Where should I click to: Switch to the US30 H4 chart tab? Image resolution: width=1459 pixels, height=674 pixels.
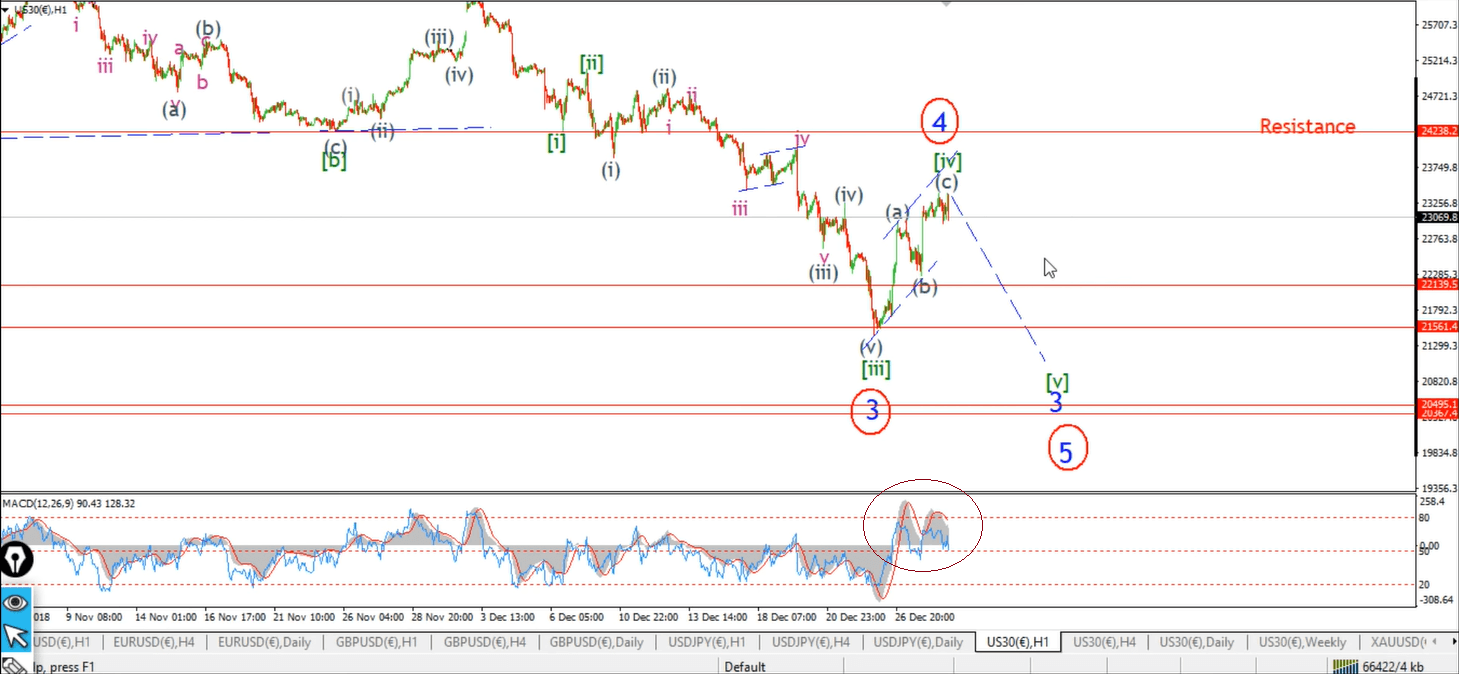point(1105,642)
